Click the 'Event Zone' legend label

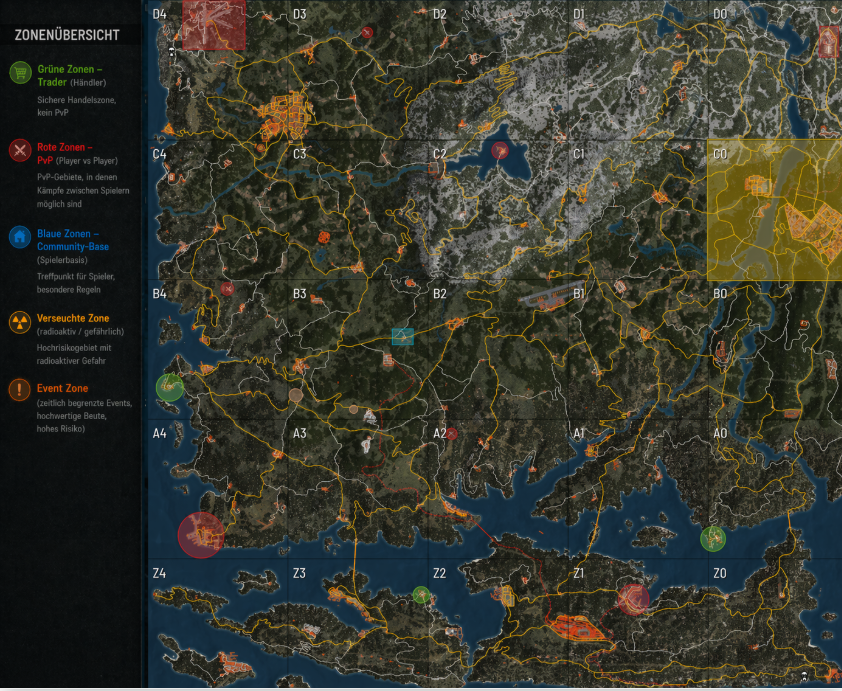(x=62, y=388)
